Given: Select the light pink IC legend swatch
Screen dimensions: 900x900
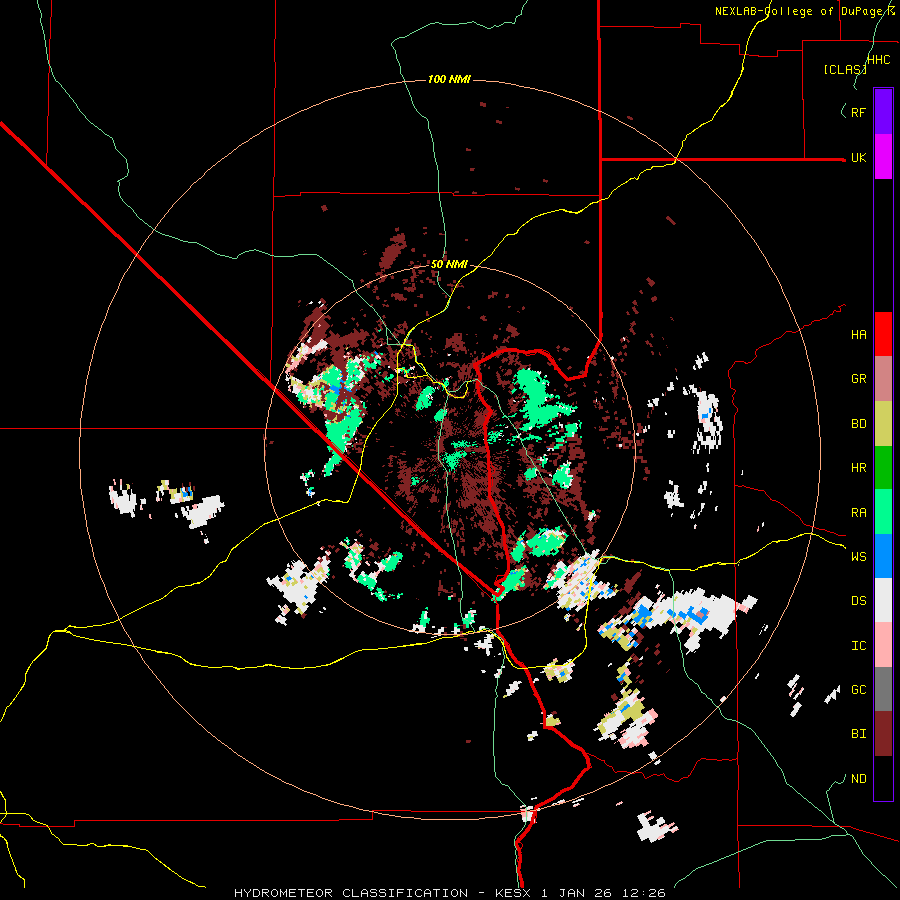Looking at the screenshot, I should coord(883,645).
